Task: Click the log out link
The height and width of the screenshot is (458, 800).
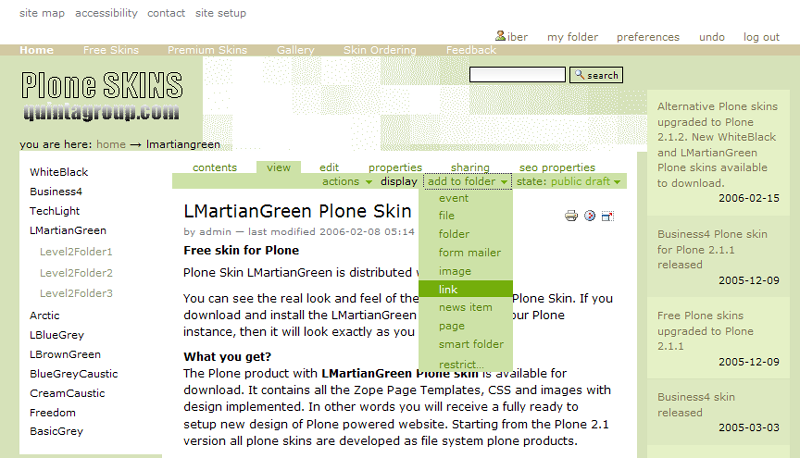Action: (761, 37)
